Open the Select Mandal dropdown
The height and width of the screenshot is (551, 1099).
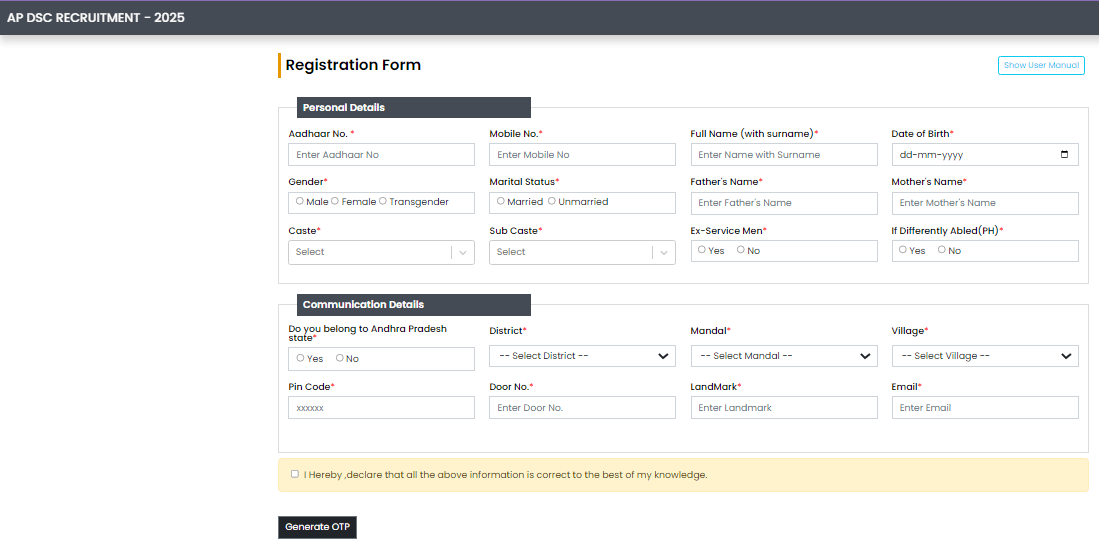tap(783, 356)
